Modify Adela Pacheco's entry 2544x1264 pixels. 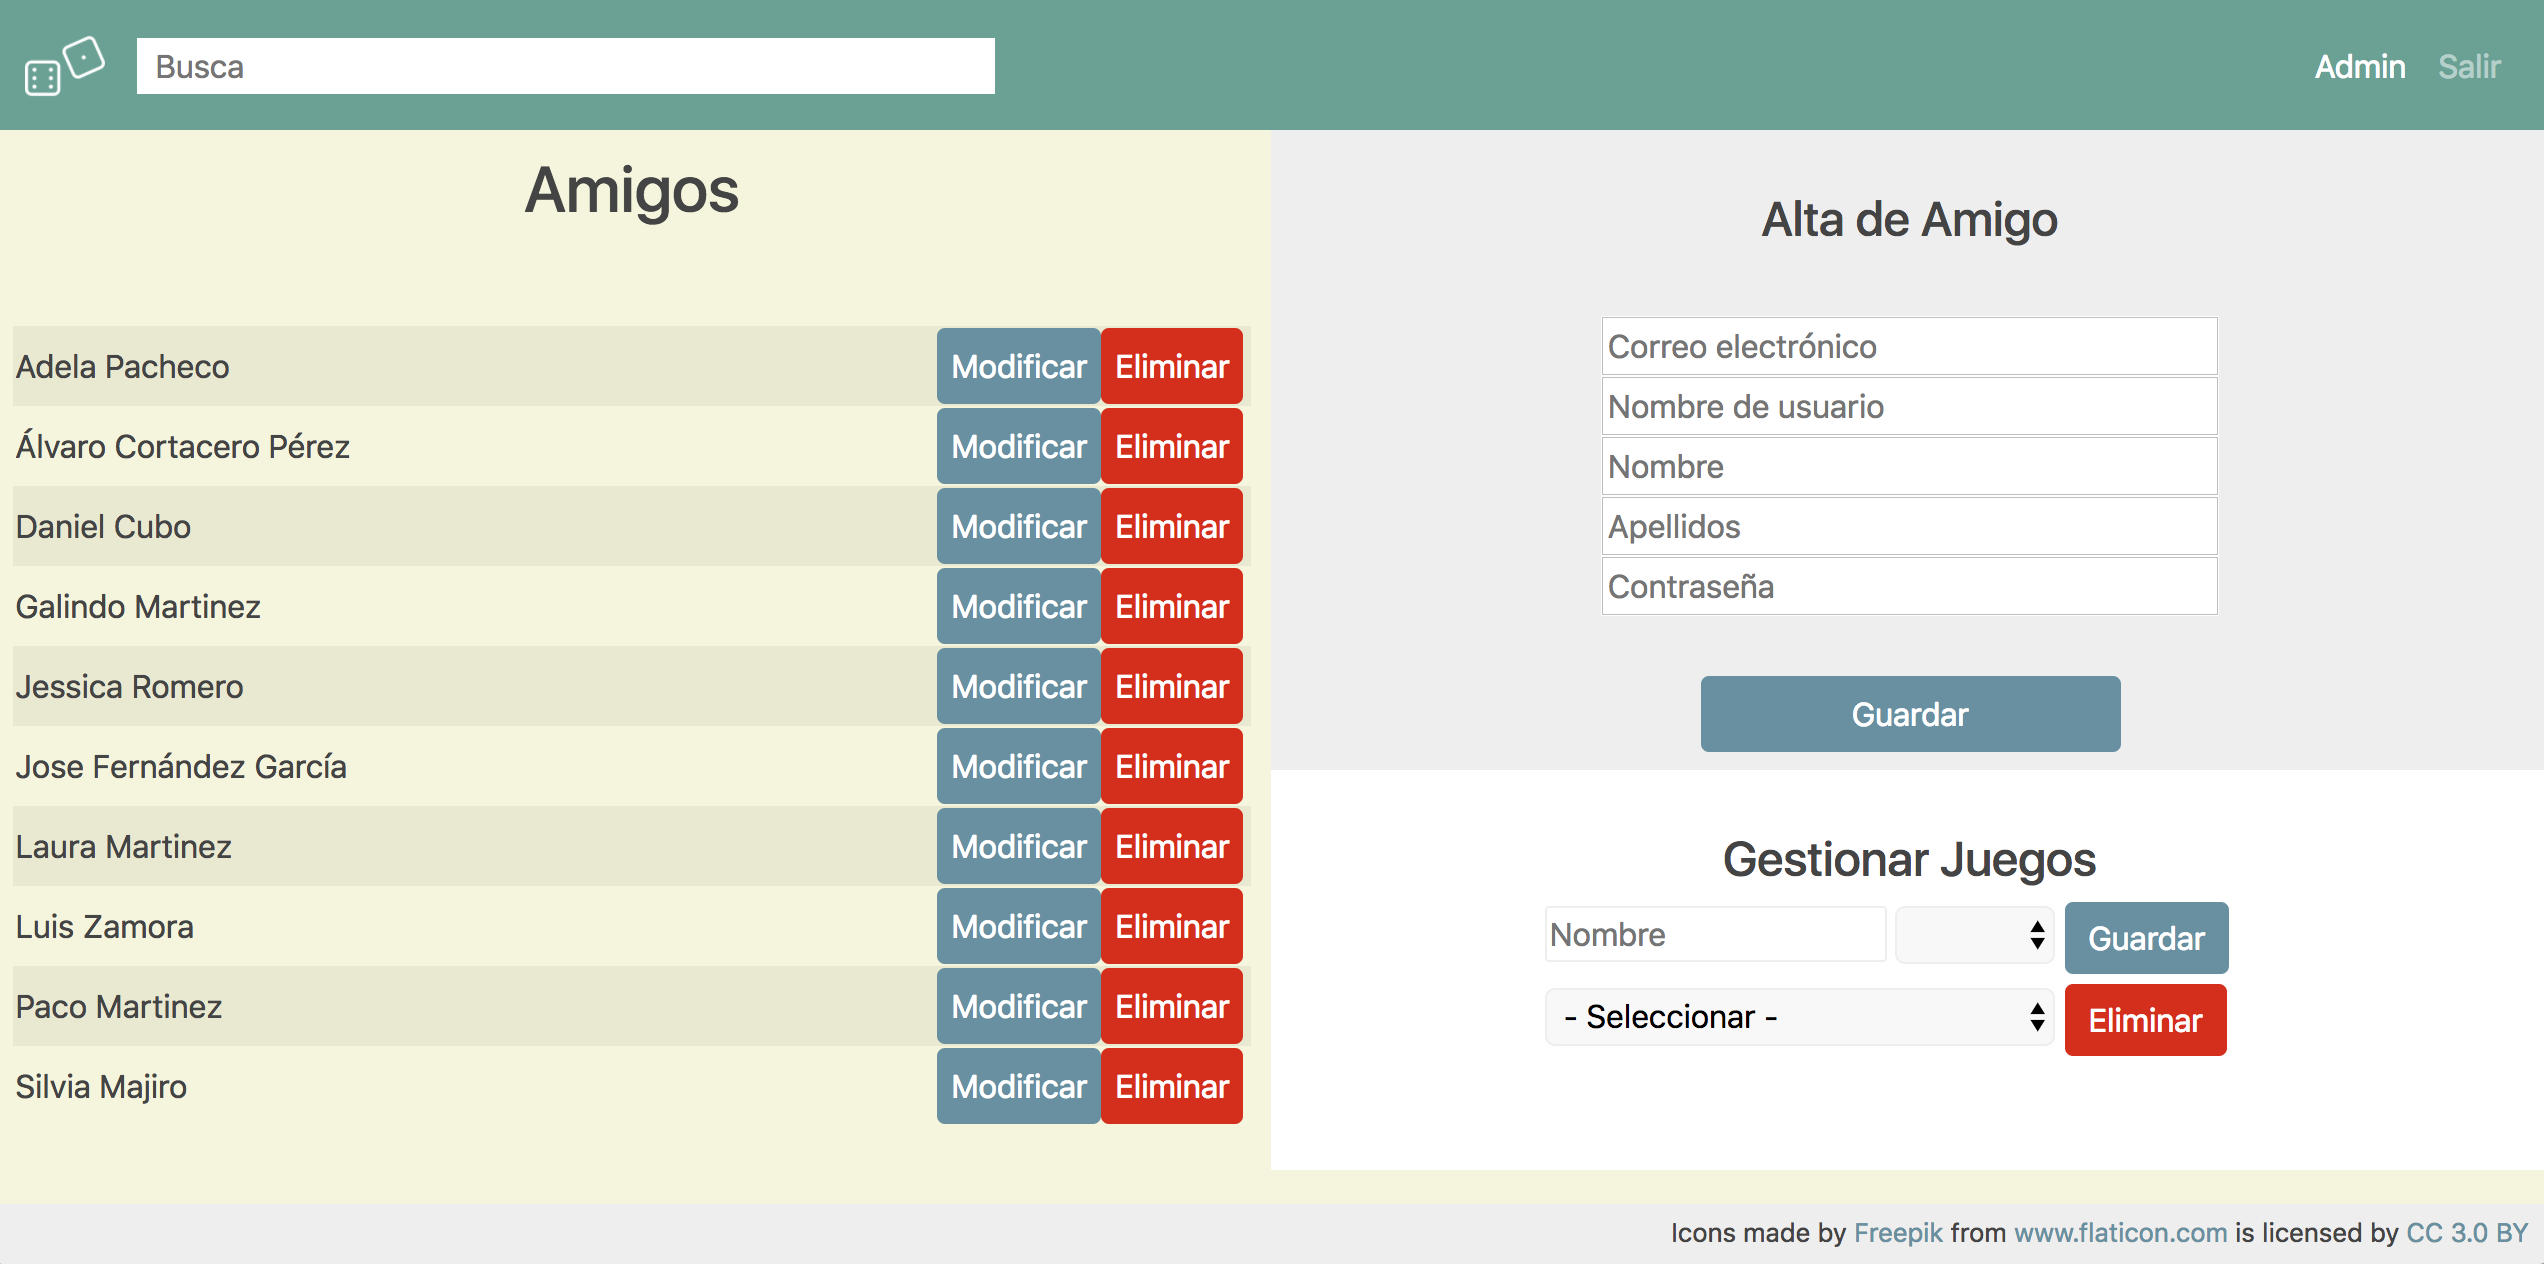(x=1018, y=367)
